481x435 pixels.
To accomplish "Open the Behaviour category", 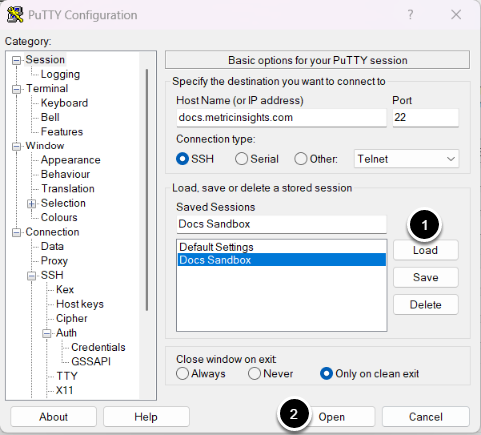I will [x=65, y=174].
